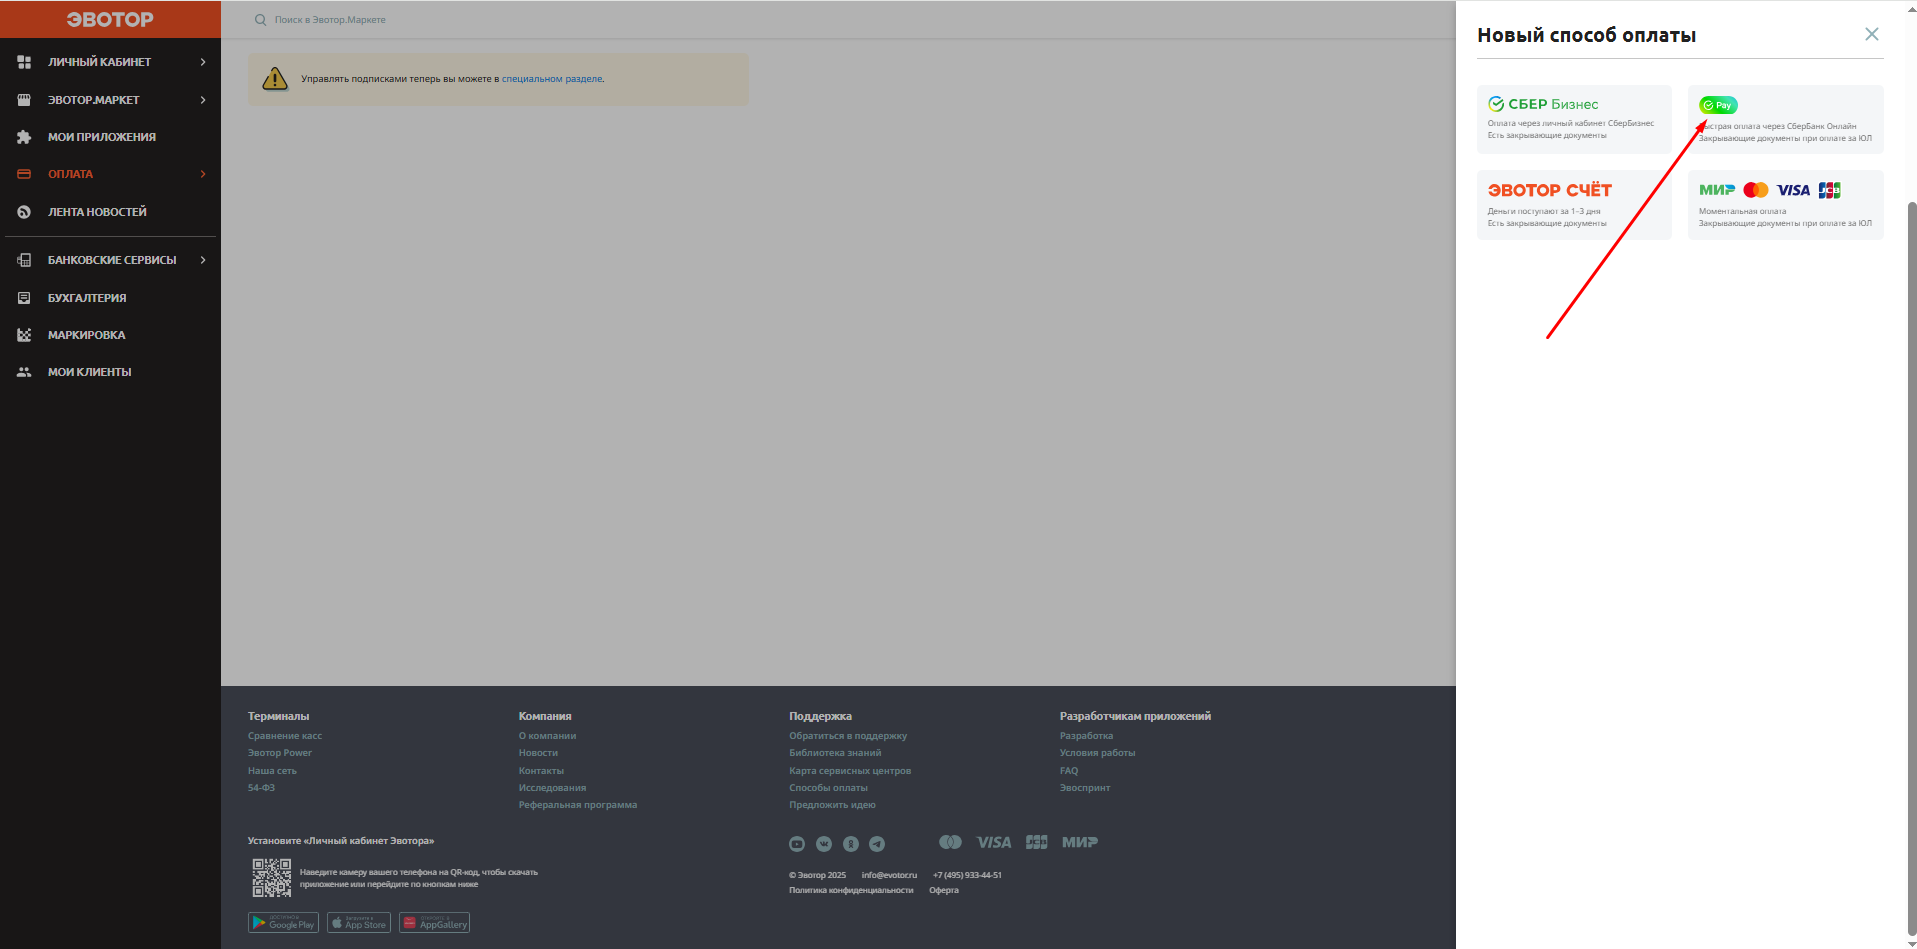Open Политика конфиденциальности link
1917x949 pixels.
click(x=851, y=890)
